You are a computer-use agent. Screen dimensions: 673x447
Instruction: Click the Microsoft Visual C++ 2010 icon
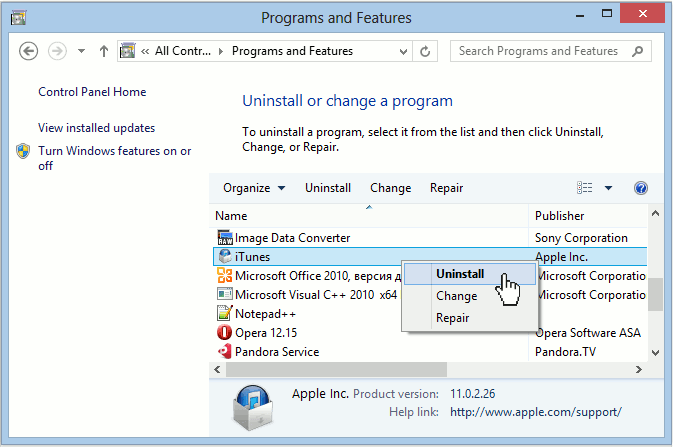224,294
